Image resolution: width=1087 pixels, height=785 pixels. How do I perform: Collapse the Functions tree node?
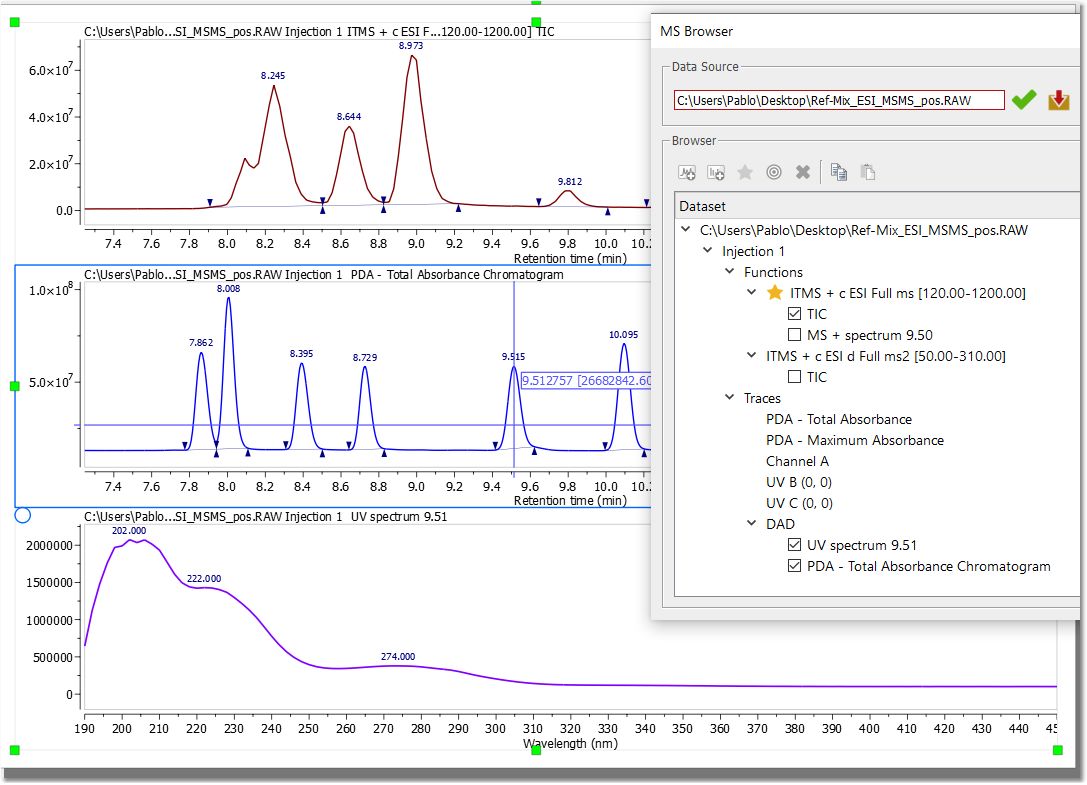730,271
